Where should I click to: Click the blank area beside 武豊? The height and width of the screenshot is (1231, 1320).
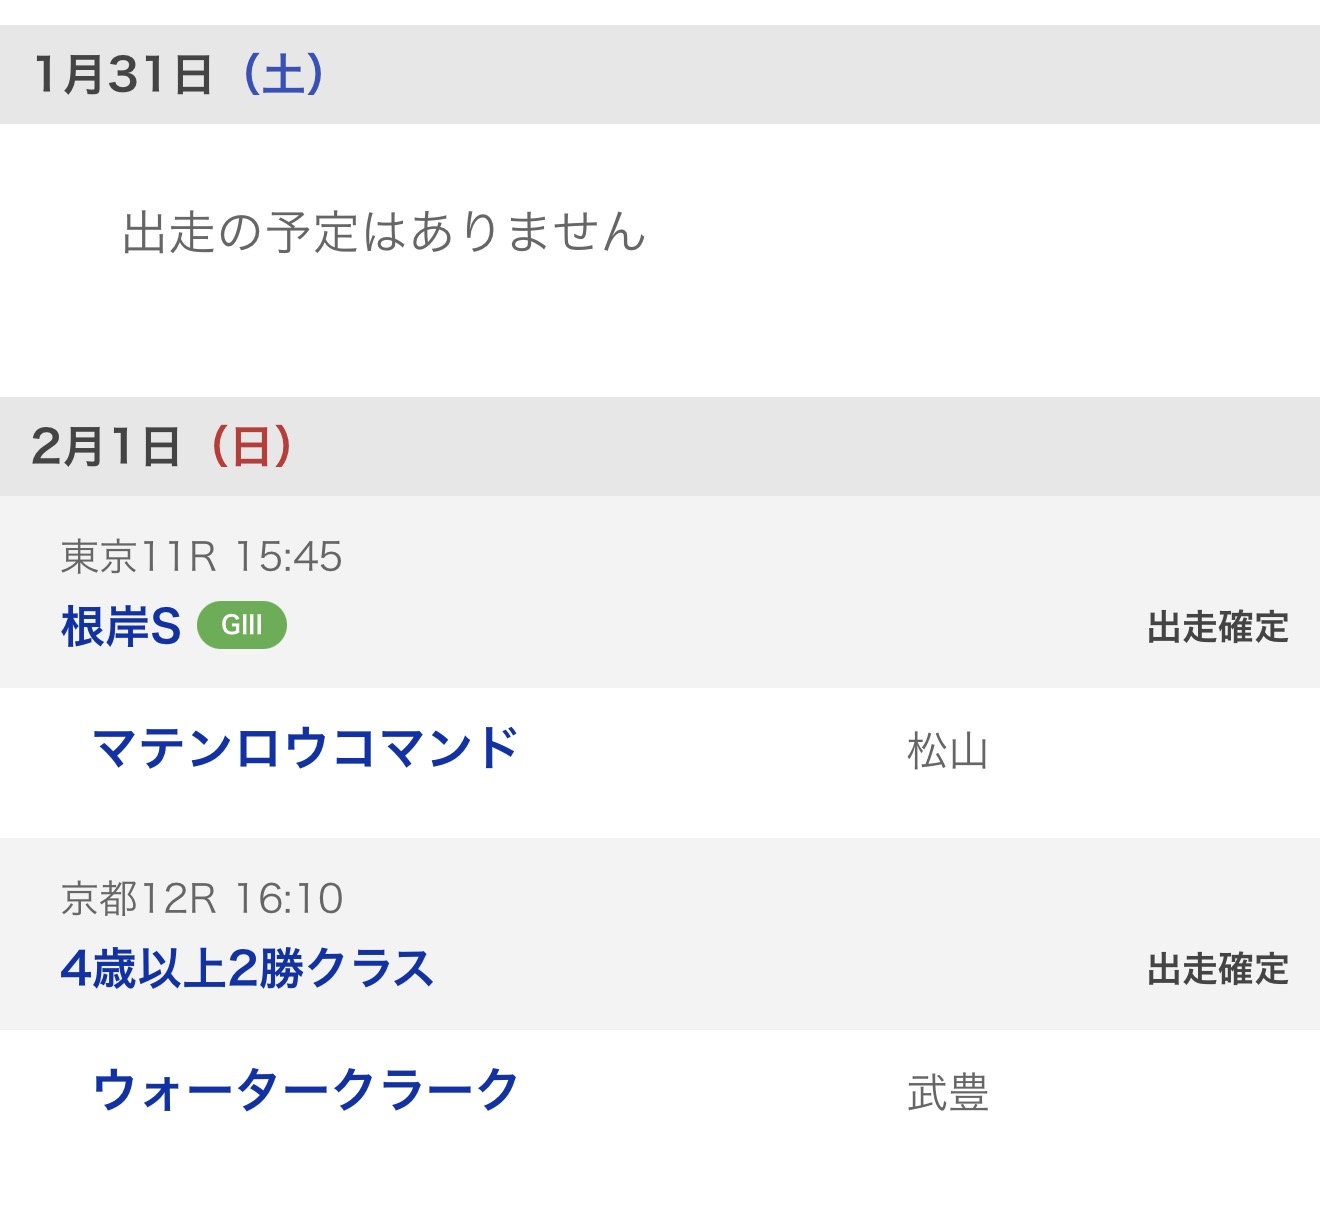point(1150,1093)
